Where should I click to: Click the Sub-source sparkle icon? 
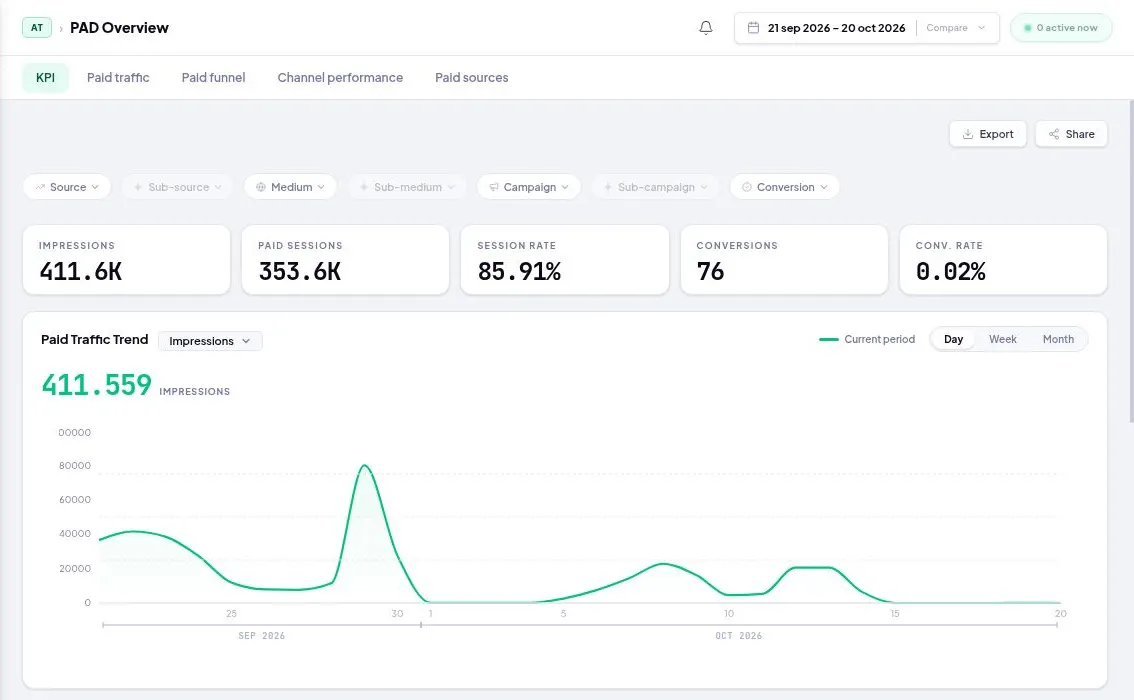coord(138,187)
